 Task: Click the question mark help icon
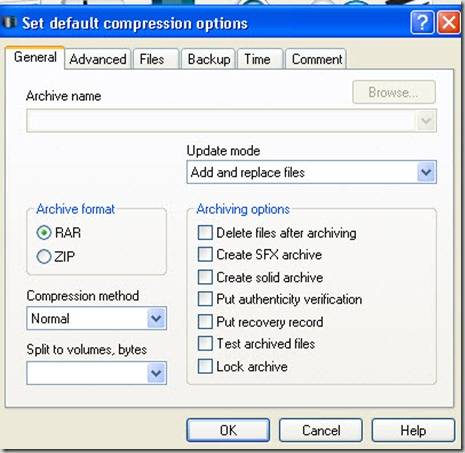coord(422,23)
